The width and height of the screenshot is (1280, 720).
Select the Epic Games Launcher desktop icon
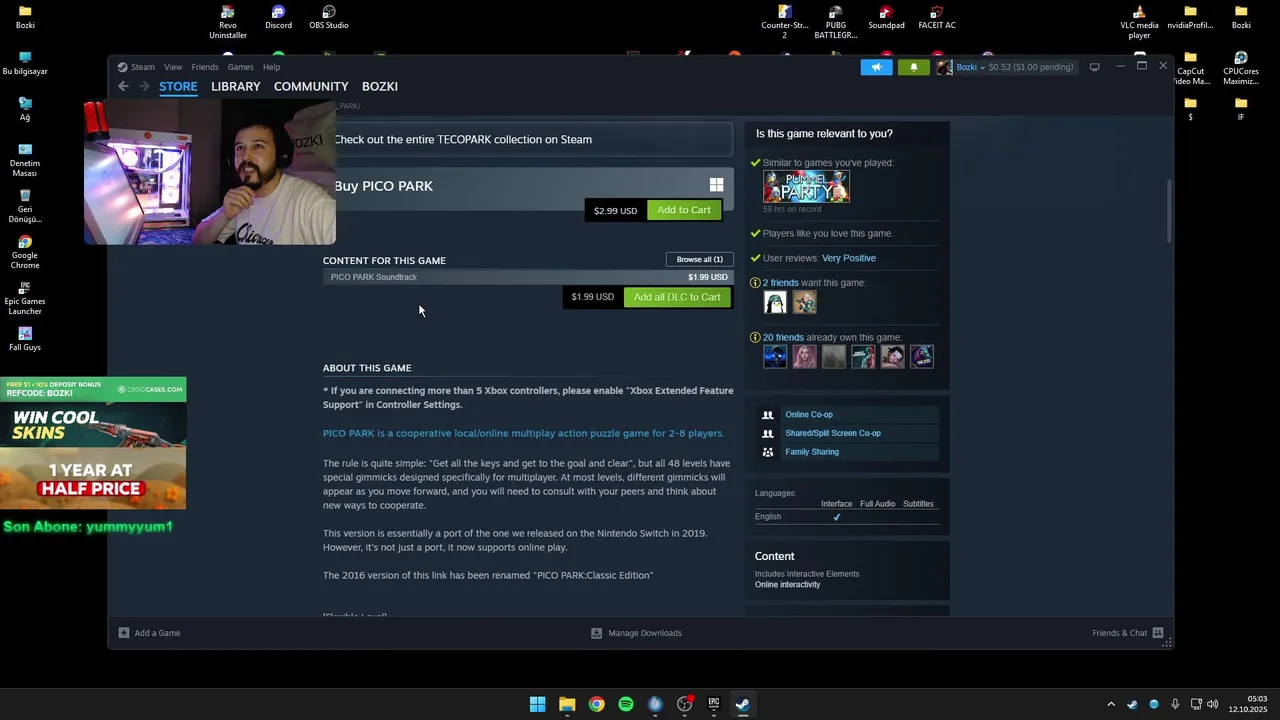tap(25, 298)
